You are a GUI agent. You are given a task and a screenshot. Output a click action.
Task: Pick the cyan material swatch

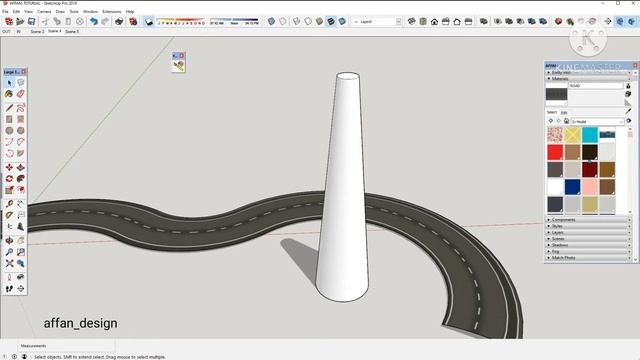(590, 135)
